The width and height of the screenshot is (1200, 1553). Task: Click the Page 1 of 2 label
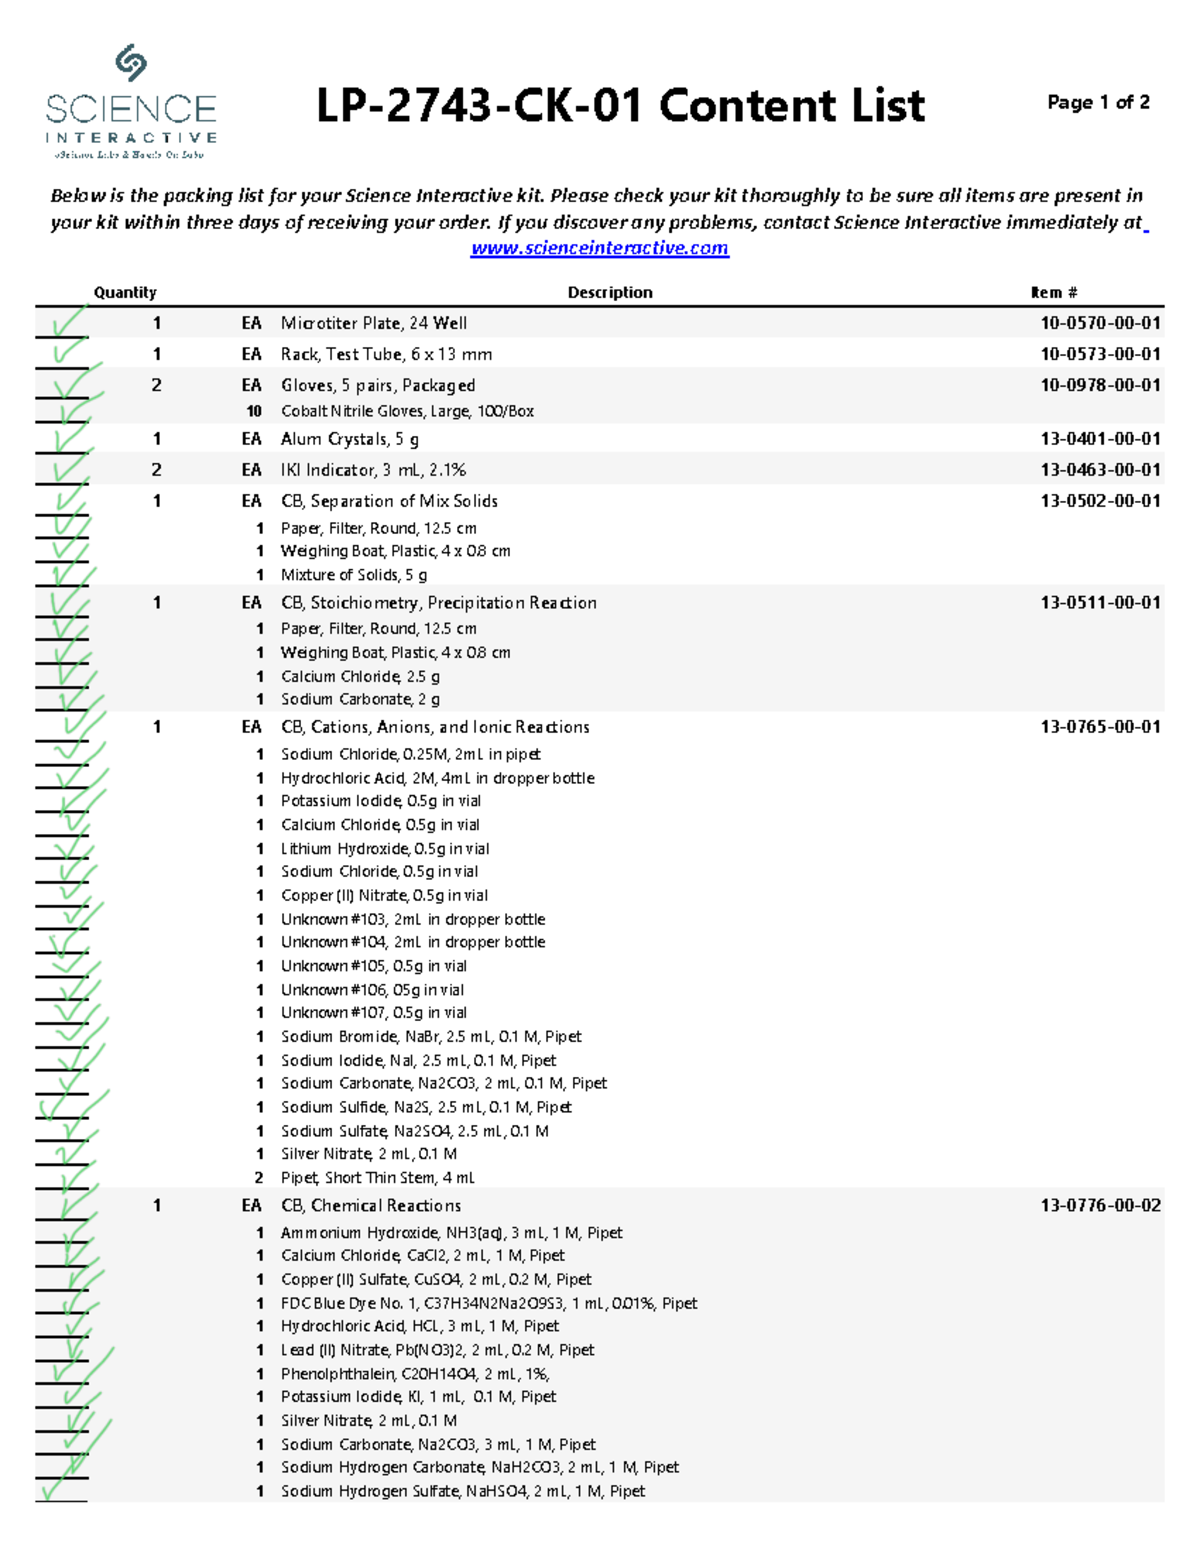[x=1100, y=100]
